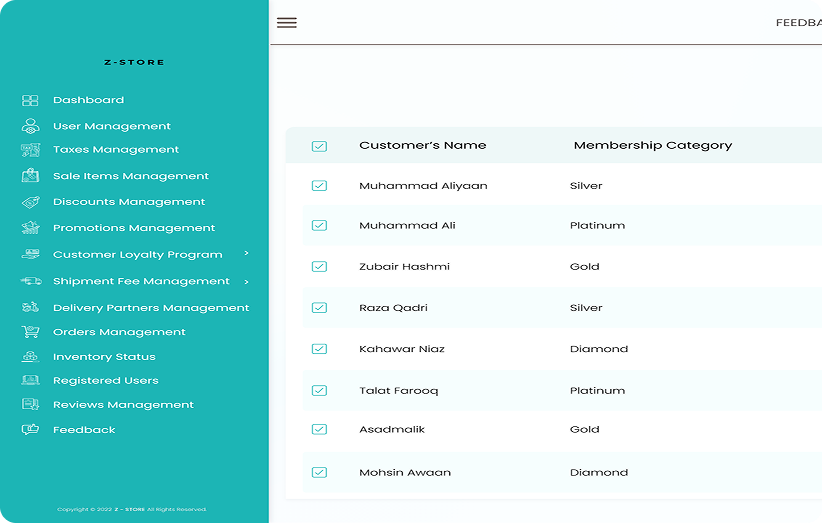
Task: Open Inventory Status in the sidebar
Action: click(x=104, y=357)
